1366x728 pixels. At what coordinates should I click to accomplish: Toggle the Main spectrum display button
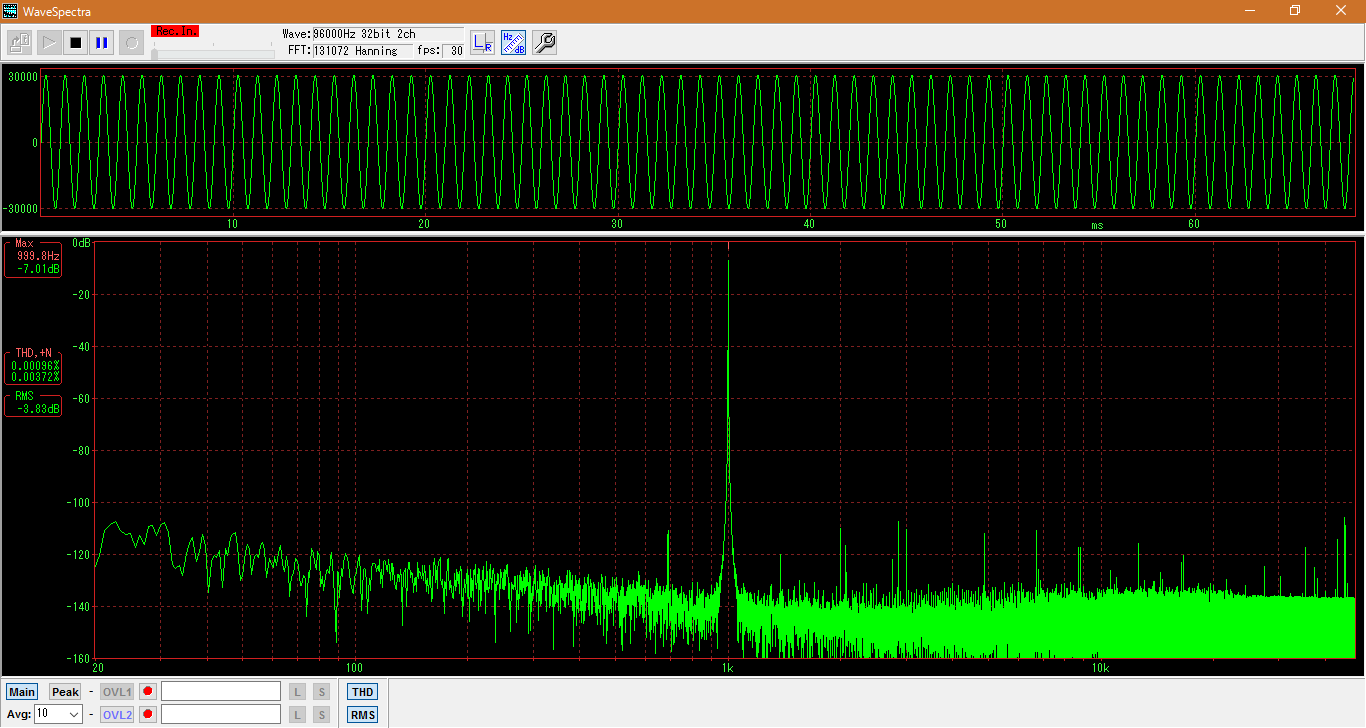[22, 692]
